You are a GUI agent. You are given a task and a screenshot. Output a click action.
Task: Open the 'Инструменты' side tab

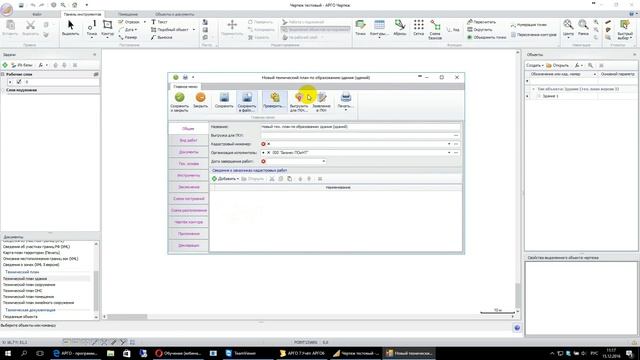click(188, 176)
